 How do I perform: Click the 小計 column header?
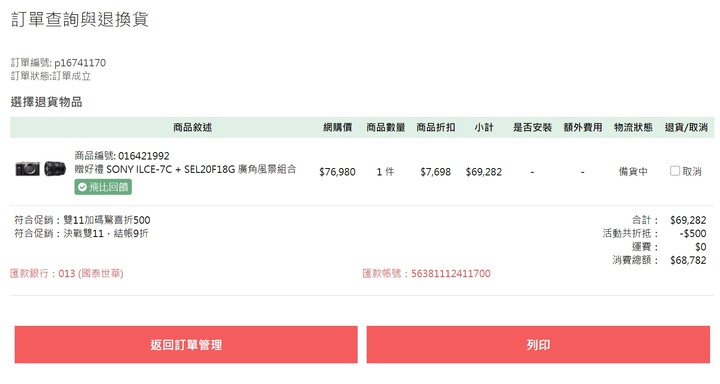tap(484, 127)
